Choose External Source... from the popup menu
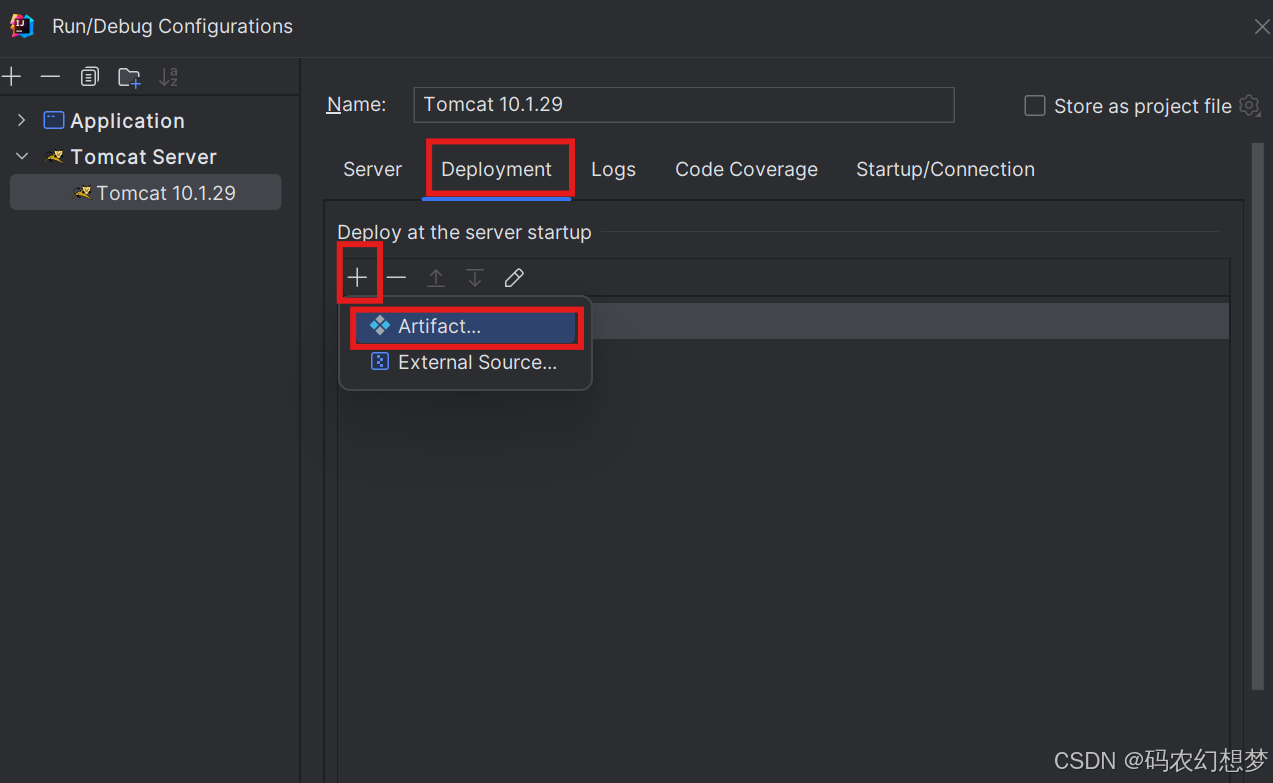 click(x=476, y=362)
